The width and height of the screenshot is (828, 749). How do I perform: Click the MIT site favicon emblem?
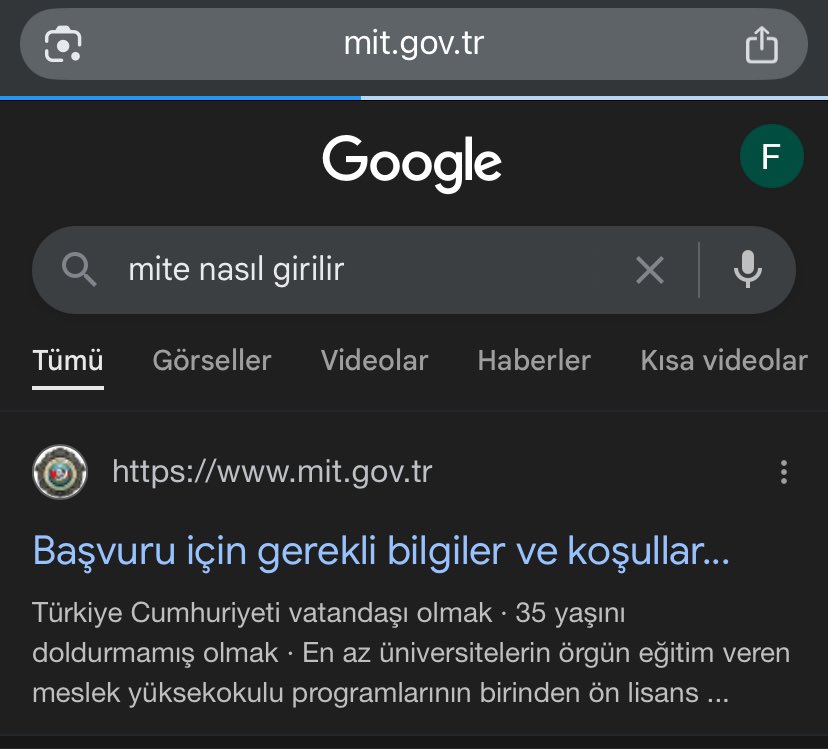click(x=60, y=472)
